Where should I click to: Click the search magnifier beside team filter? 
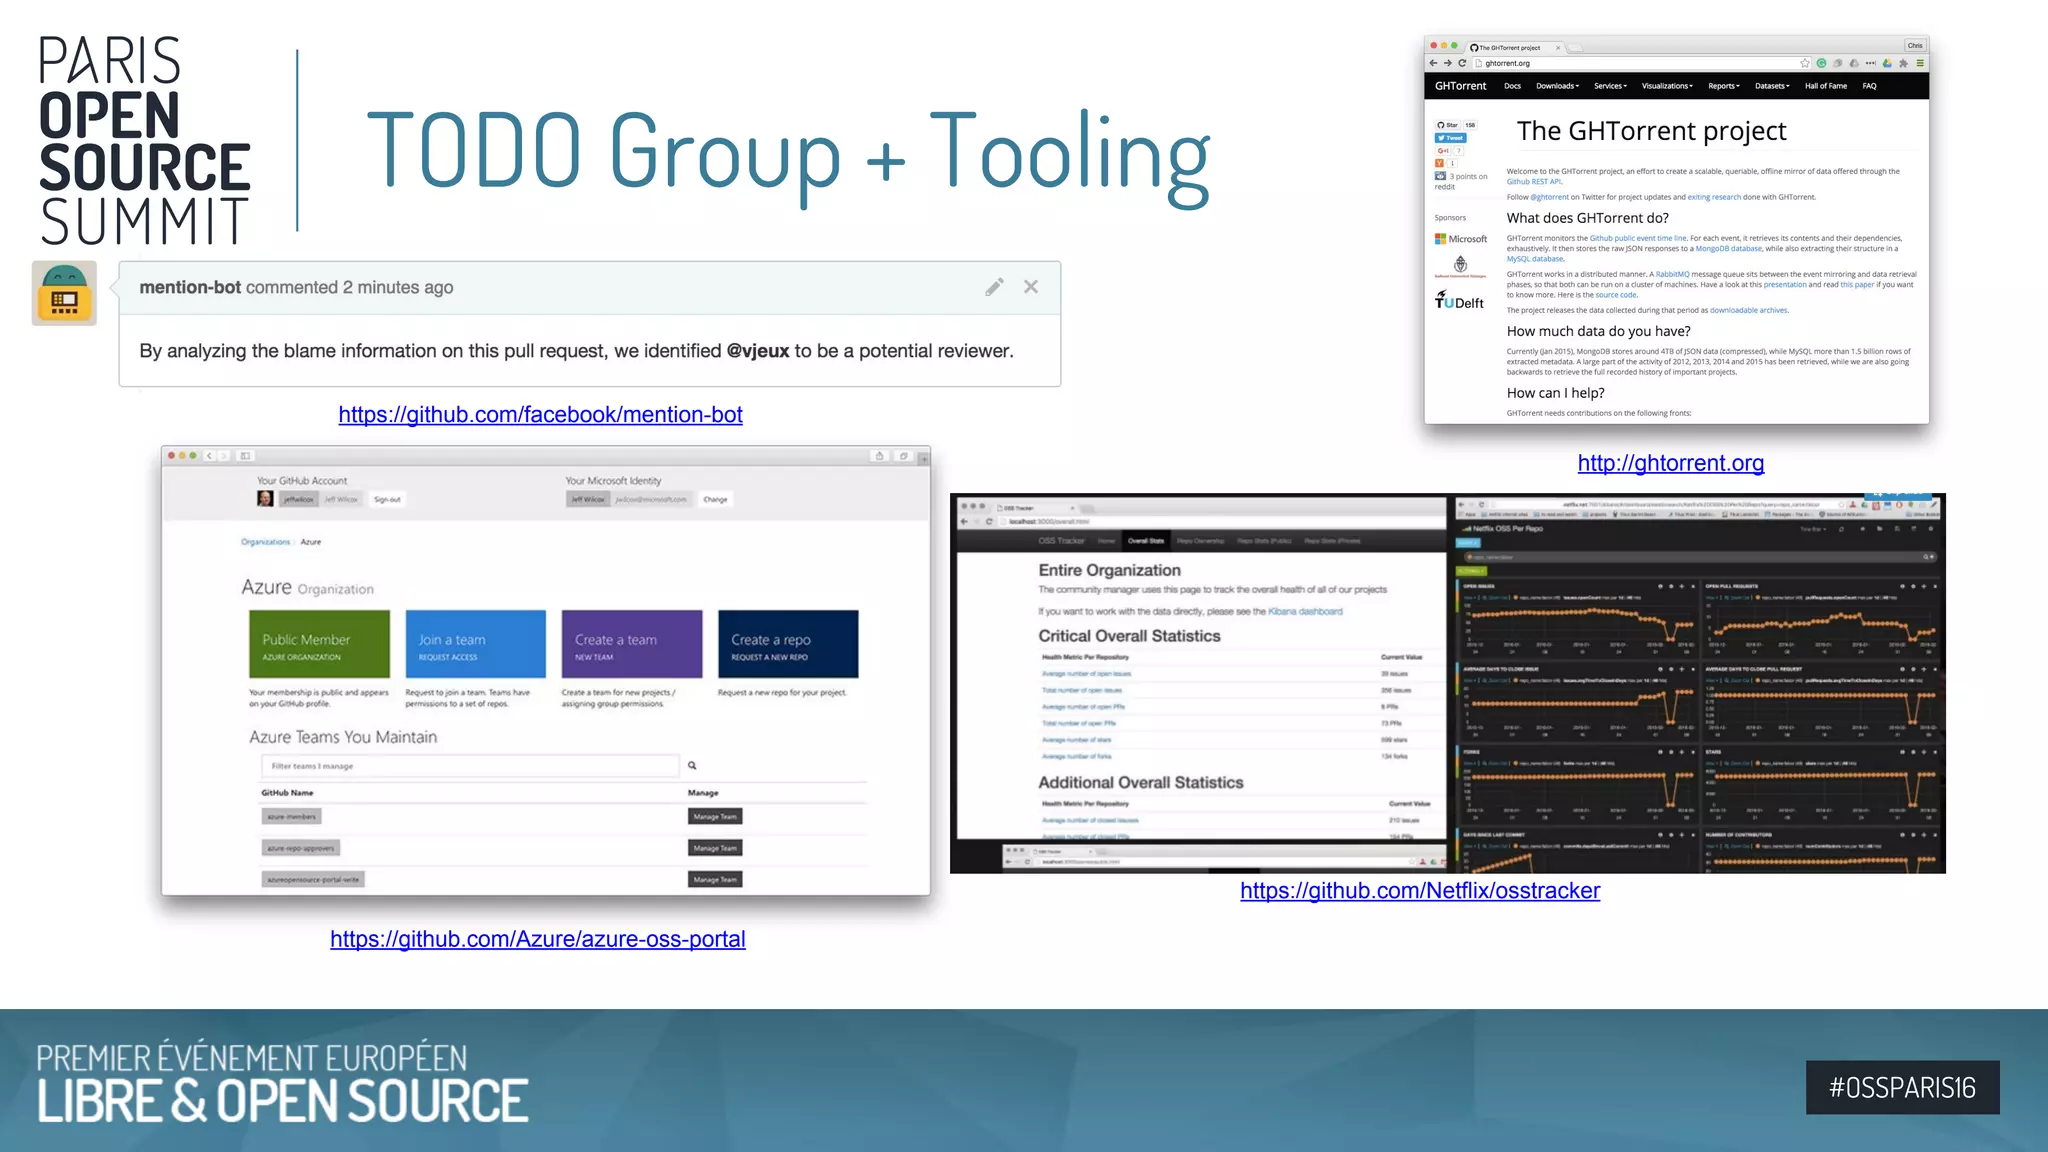692,766
